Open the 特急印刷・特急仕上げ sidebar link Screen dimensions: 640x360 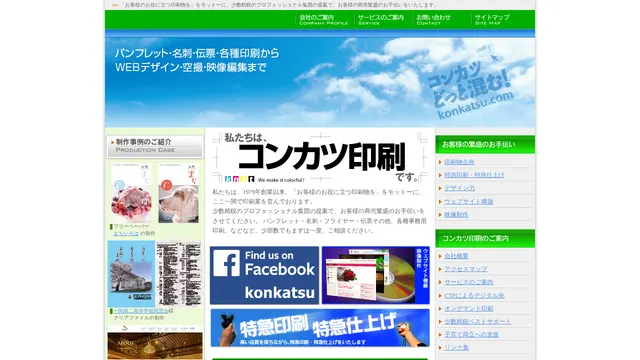click(474, 175)
